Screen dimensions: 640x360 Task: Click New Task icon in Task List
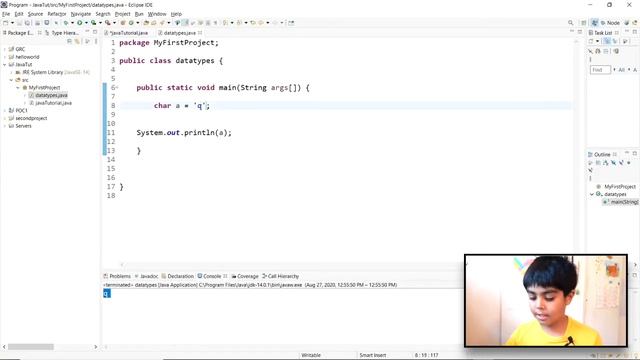point(590,41)
